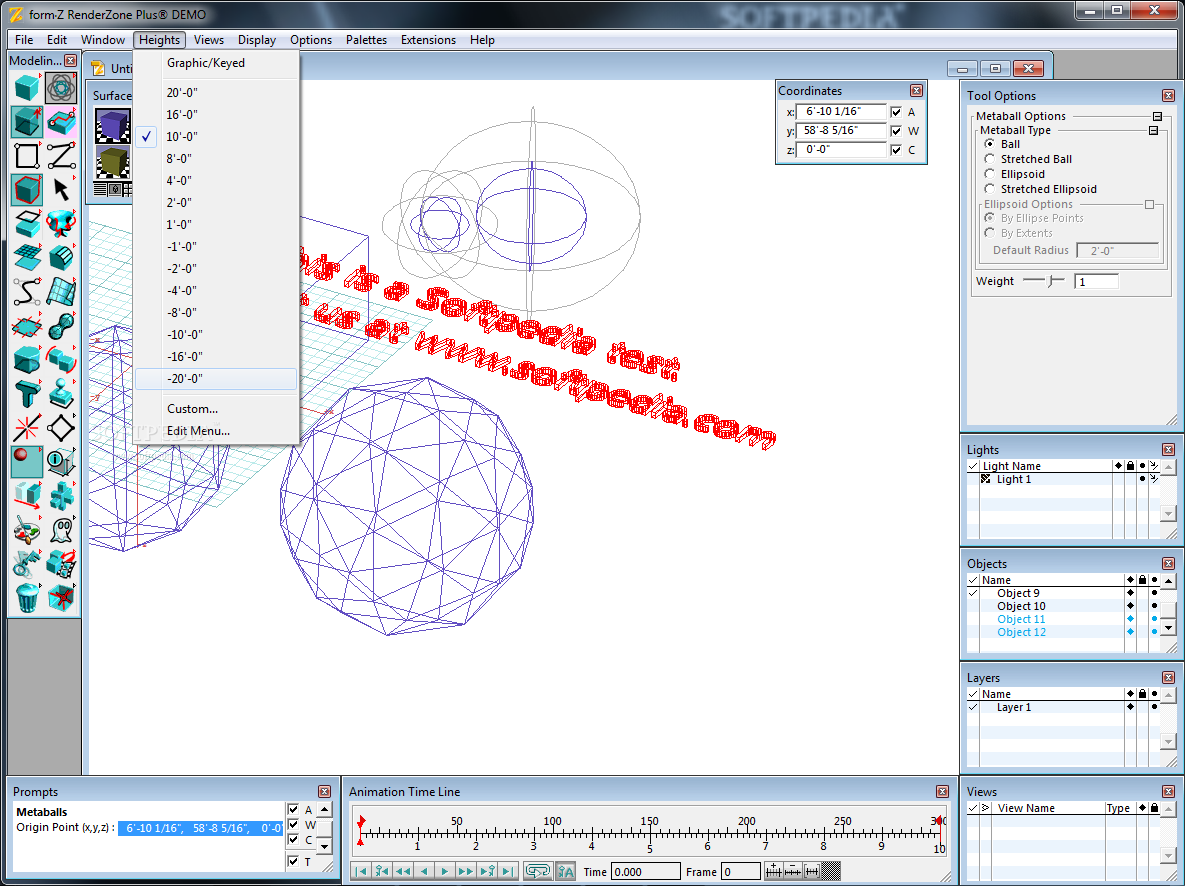The image size is (1185, 886).
Task: Open the Extensions menu
Action: tap(429, 40)
